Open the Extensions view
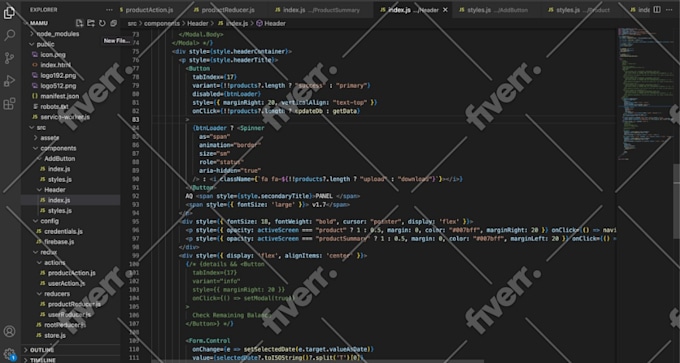This screenshot has height=363, width=680. pos(9,104)
